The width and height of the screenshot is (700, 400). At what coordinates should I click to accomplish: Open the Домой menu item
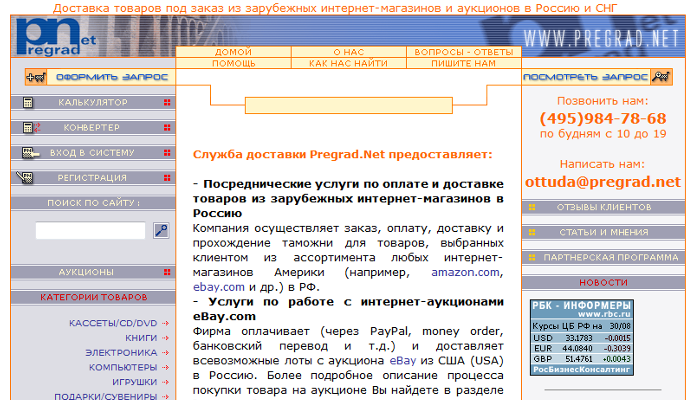point(233,52)
